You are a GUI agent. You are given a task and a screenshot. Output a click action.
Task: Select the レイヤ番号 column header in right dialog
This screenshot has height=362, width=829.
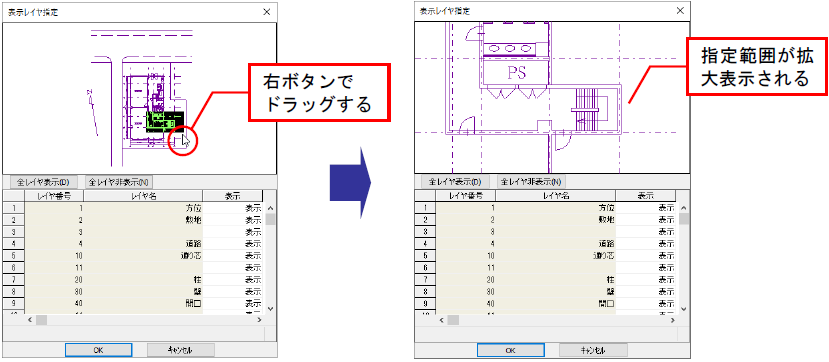tap(466, 196)
